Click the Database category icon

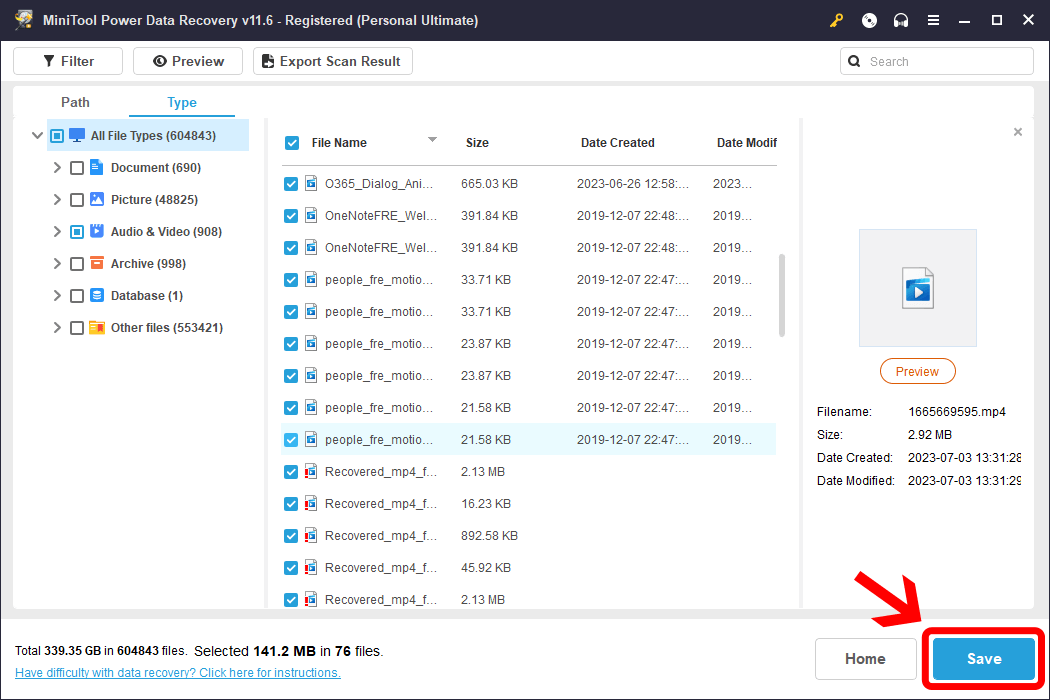click(x=96, y=295)
